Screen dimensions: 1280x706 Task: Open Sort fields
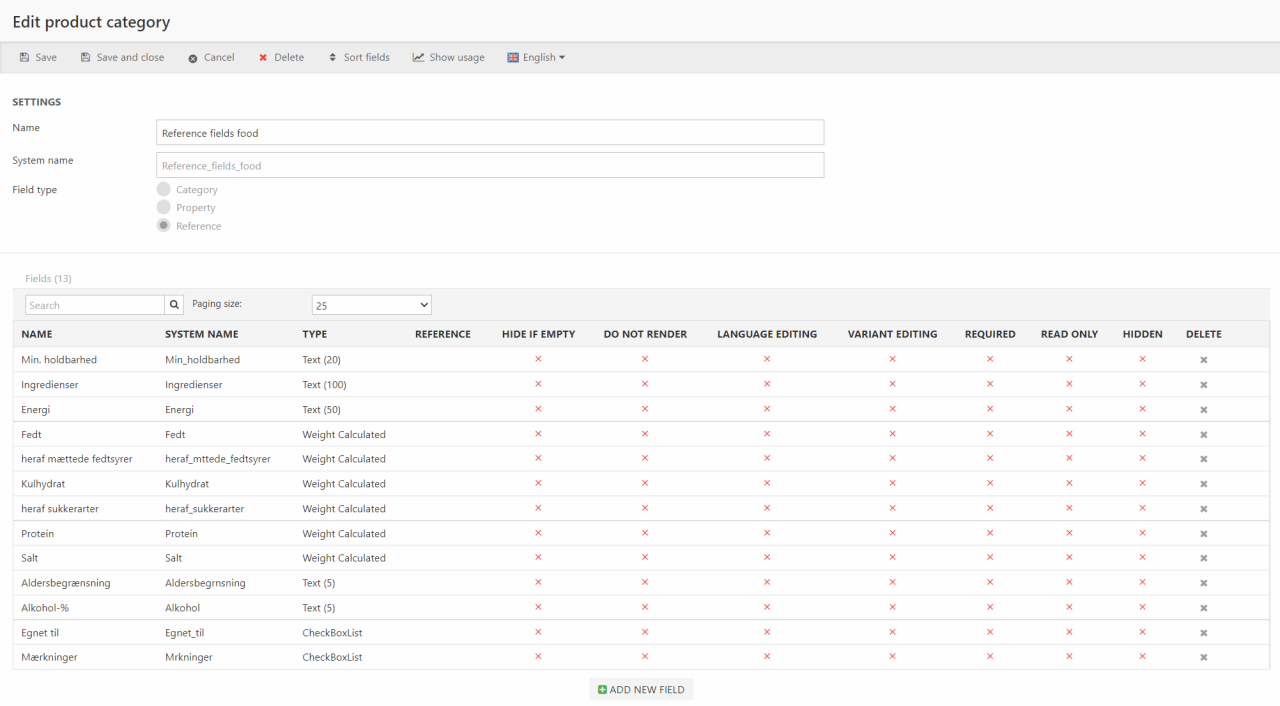[359, 58]
